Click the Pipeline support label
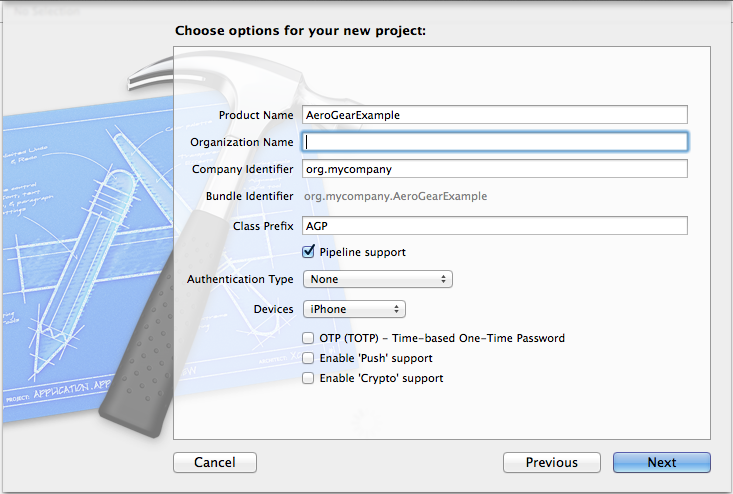The image size is (733, 494). pos(363,252)
